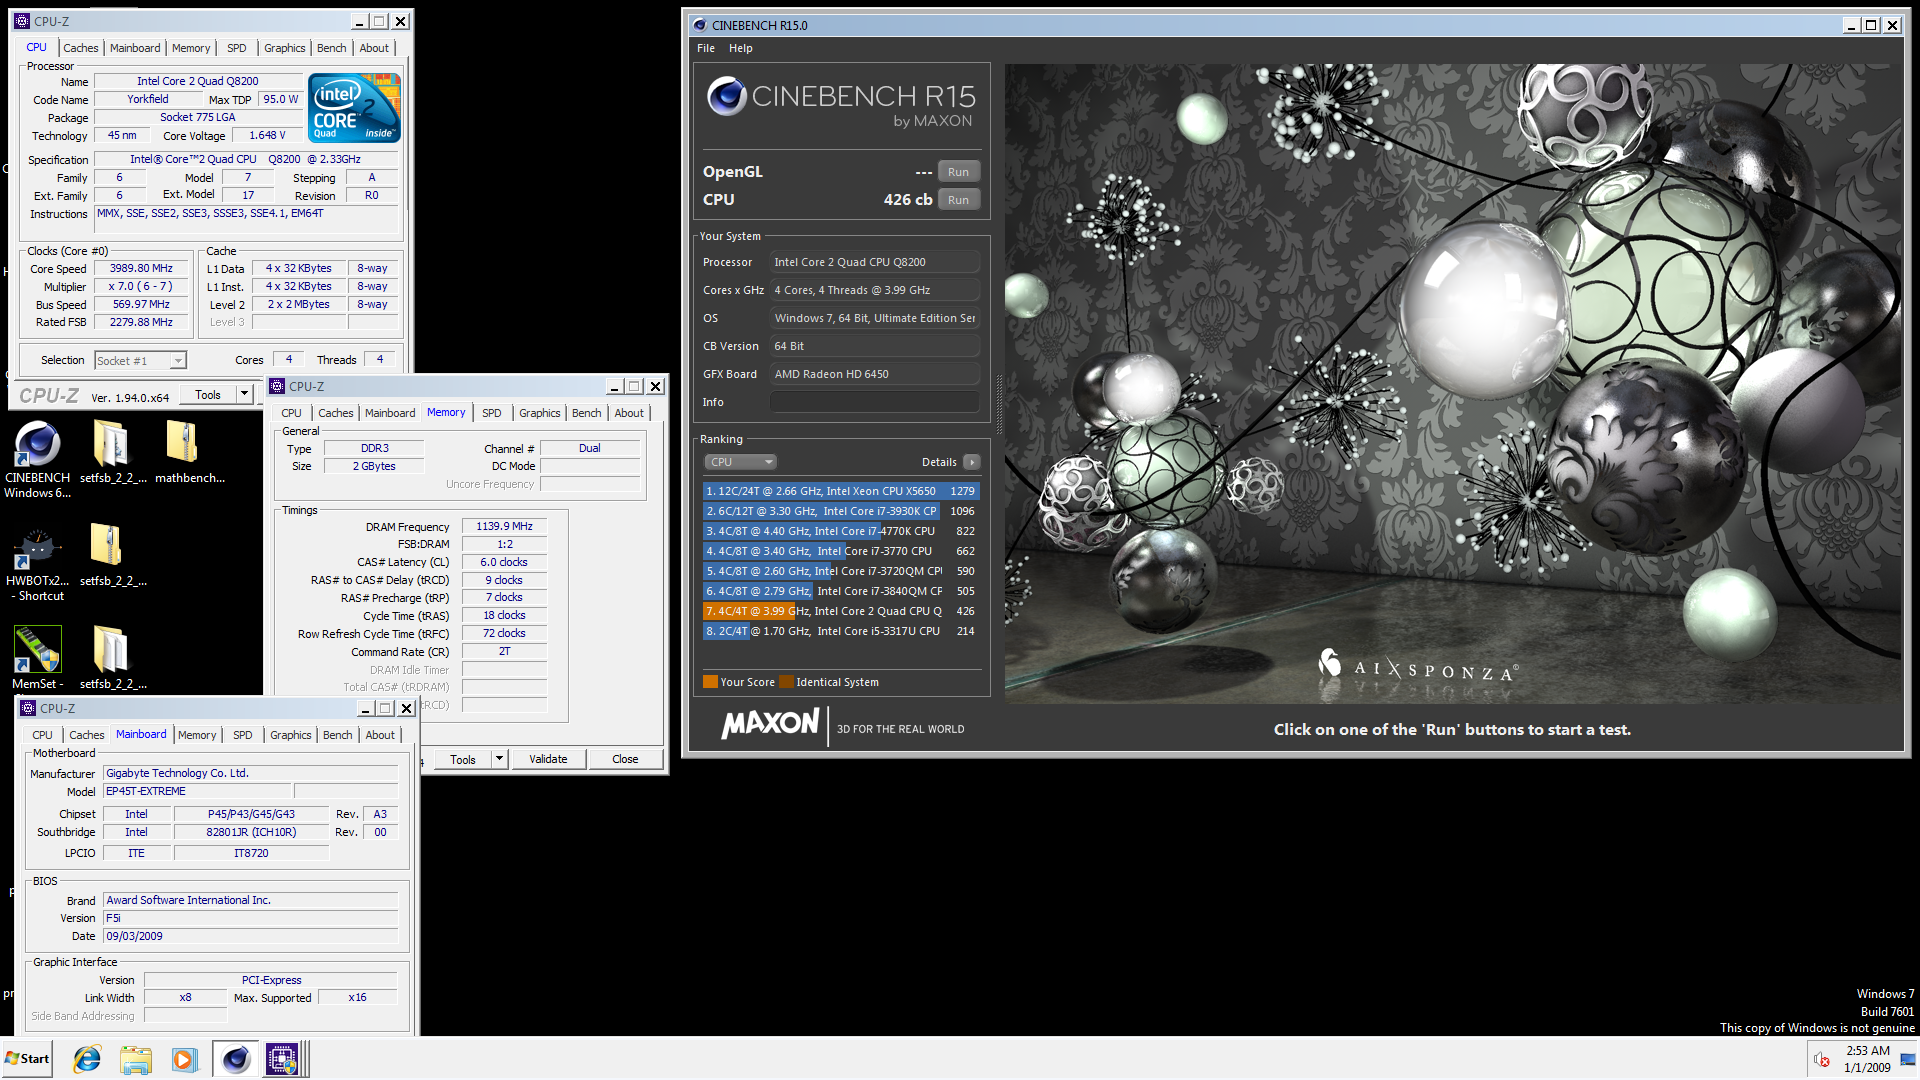Click CPU-Z icon in Mainboard window title
The height and width of the screenshot is (1080, 1920).
pyautogui.click(x=28, y=708)
